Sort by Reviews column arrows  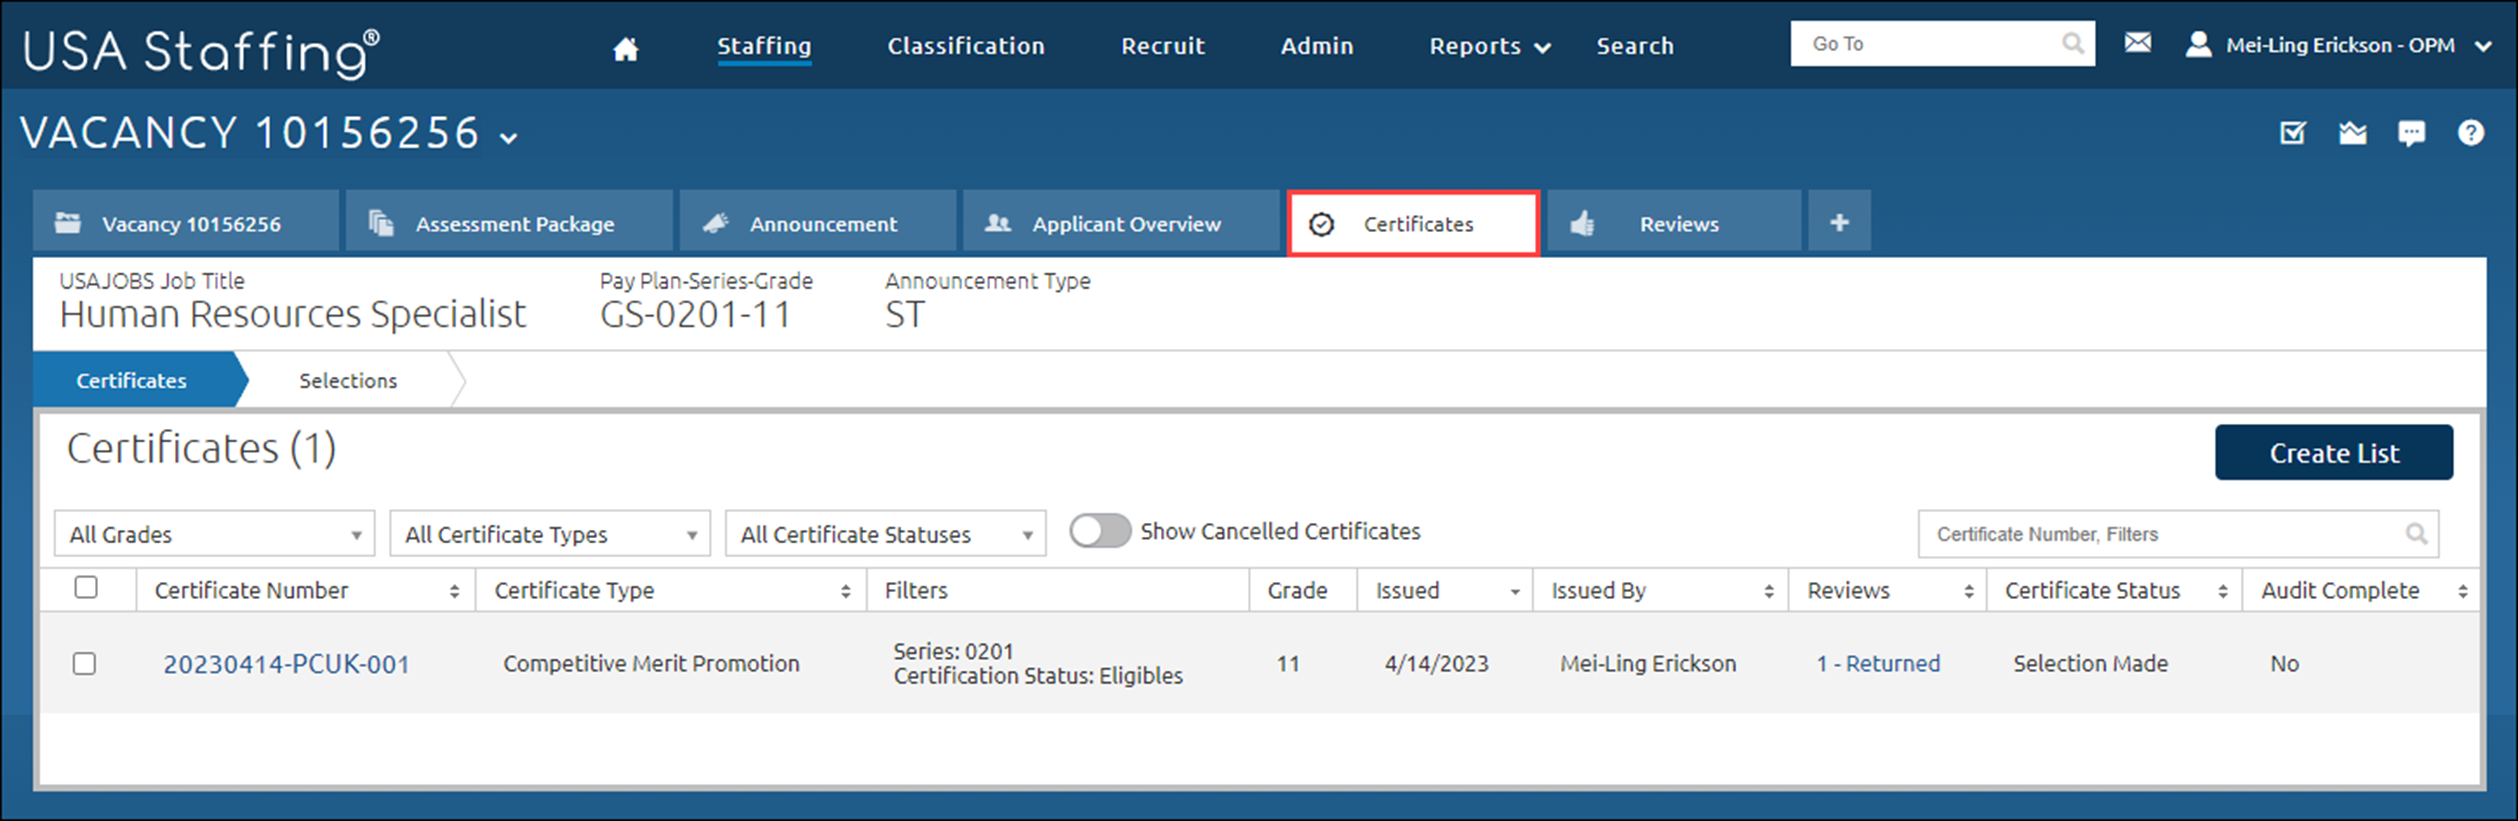tap(1968, 591)
